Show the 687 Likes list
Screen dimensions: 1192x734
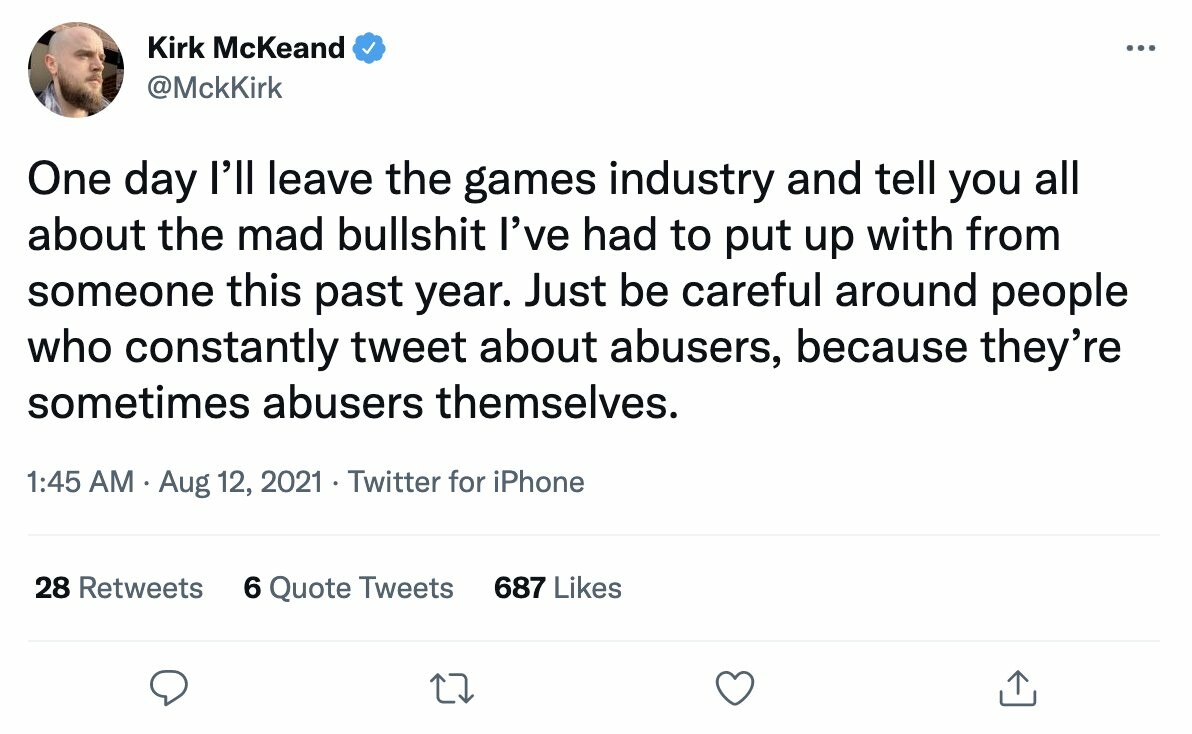click(x=557, y=588)
